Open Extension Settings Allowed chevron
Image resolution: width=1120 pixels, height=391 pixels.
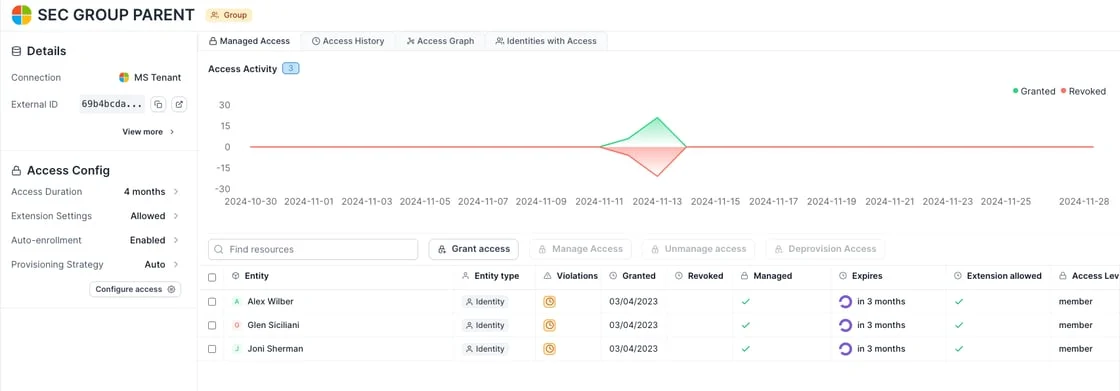[176, 216]
